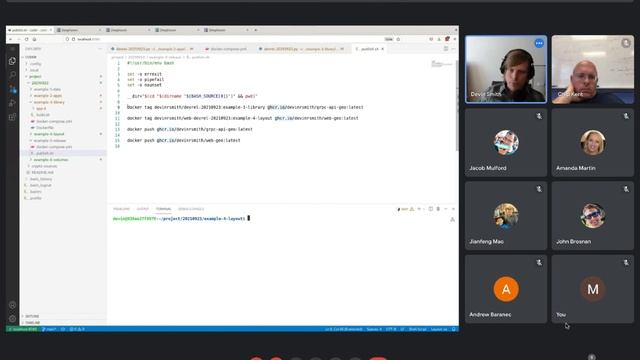Click the browser reload button
640x360 pixels.
27,39
